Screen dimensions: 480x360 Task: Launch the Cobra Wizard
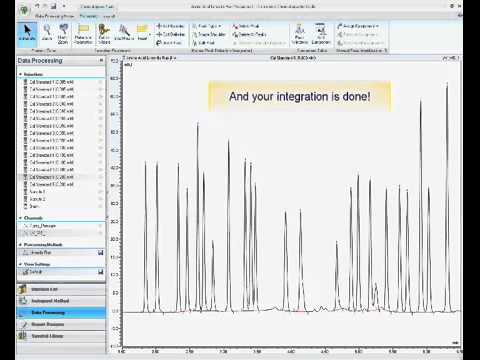104,34
